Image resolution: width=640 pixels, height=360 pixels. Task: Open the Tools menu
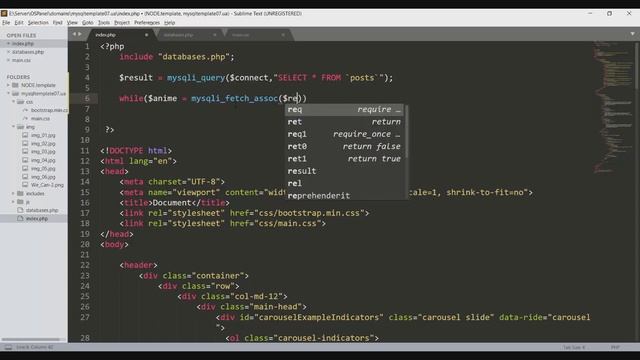click(104, 23)
